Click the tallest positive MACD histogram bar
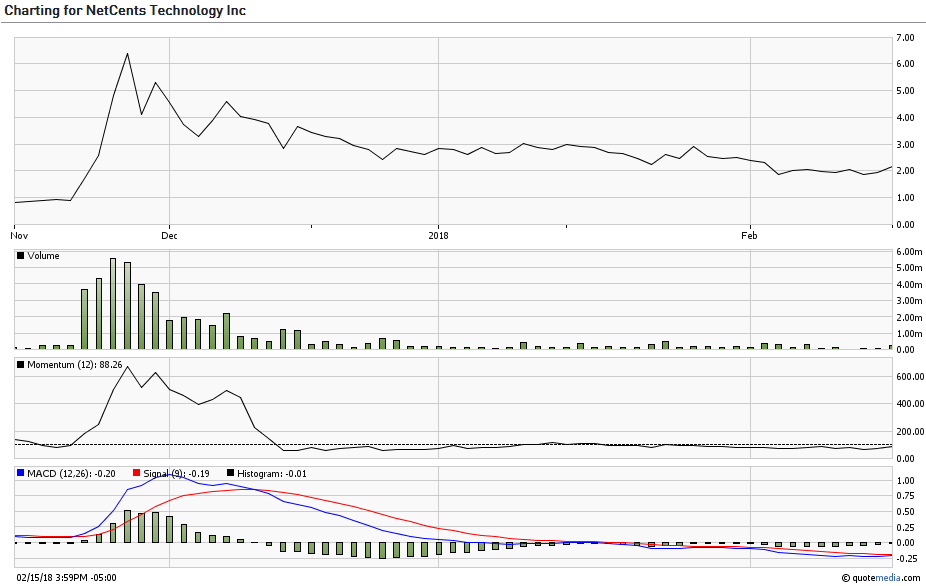 point(127,526)
